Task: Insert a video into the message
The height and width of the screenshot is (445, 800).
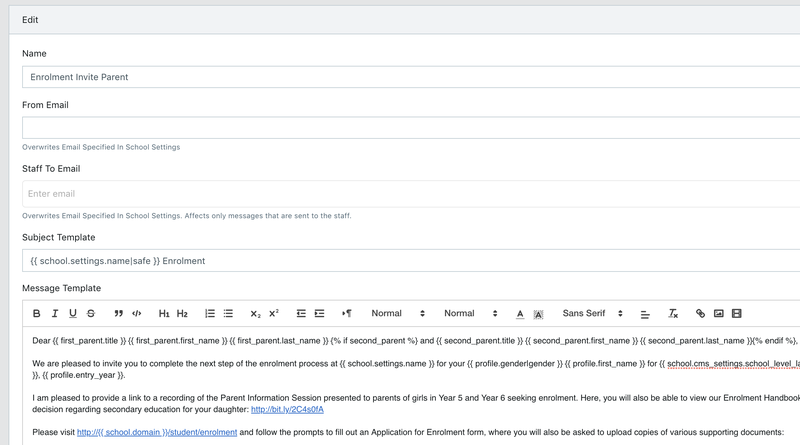Action: point(737,313)
